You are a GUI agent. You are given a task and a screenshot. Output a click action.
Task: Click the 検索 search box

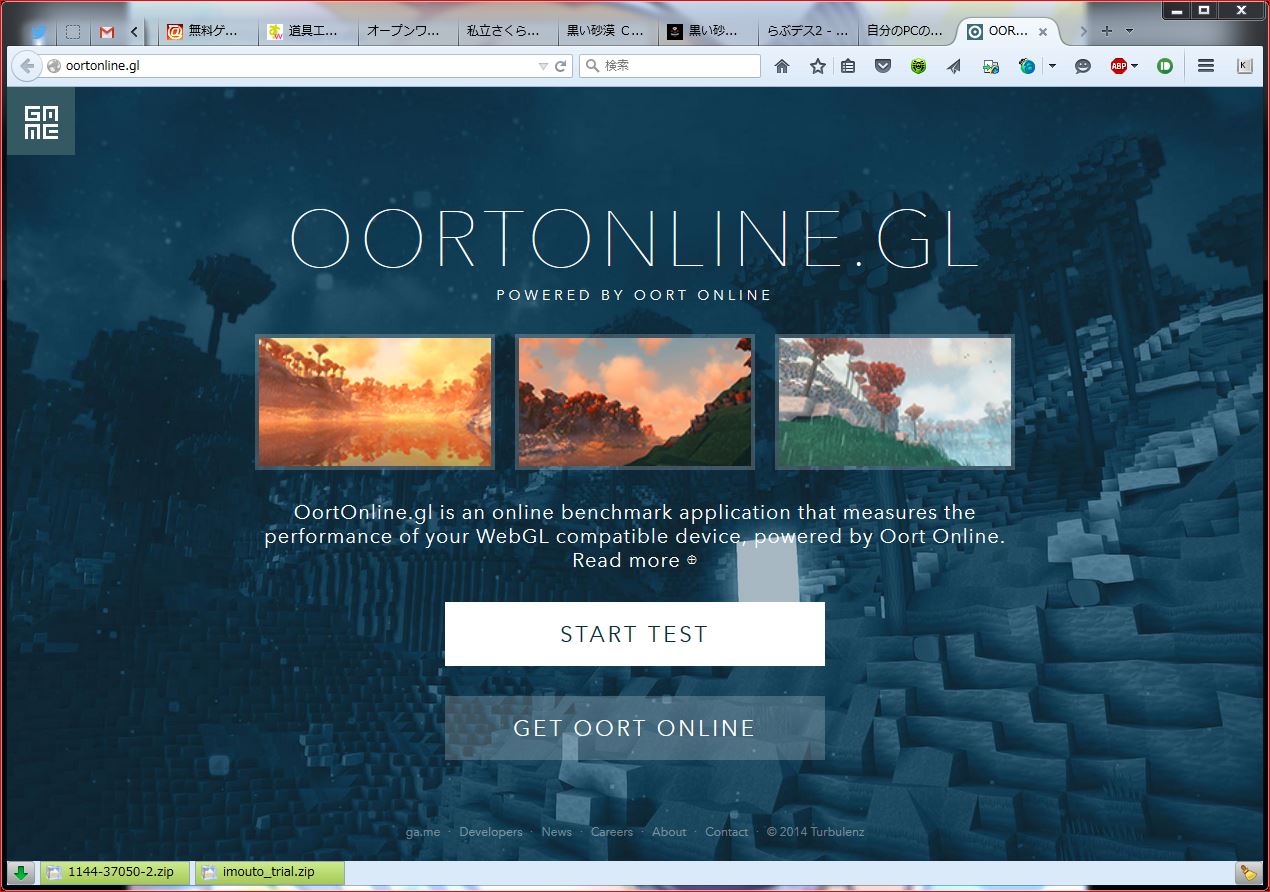coord(670,66)
